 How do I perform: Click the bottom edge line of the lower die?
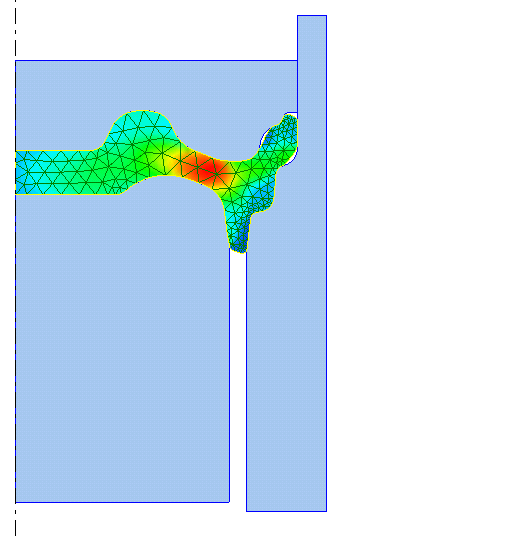pyautogui.click(x=122, y=502)
